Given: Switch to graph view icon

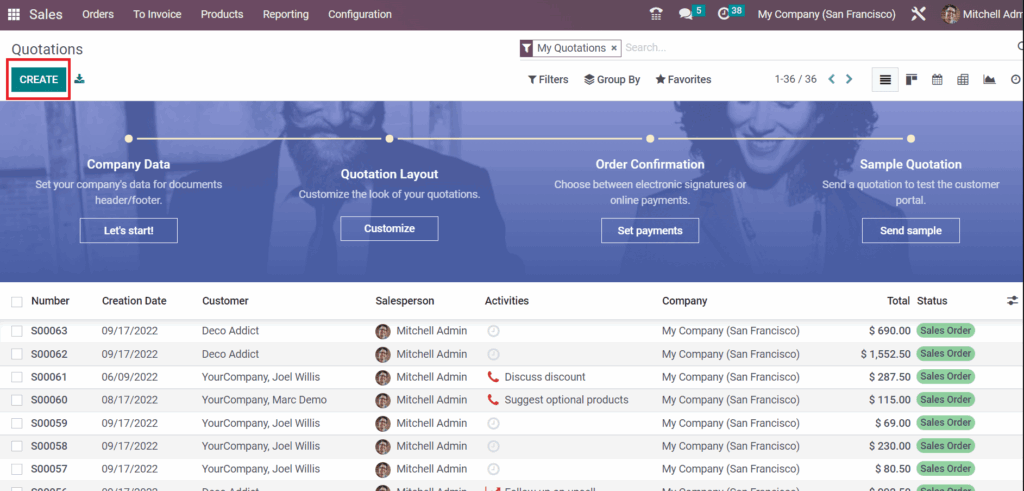Looking at the screenshot, I should click(989, 80).
